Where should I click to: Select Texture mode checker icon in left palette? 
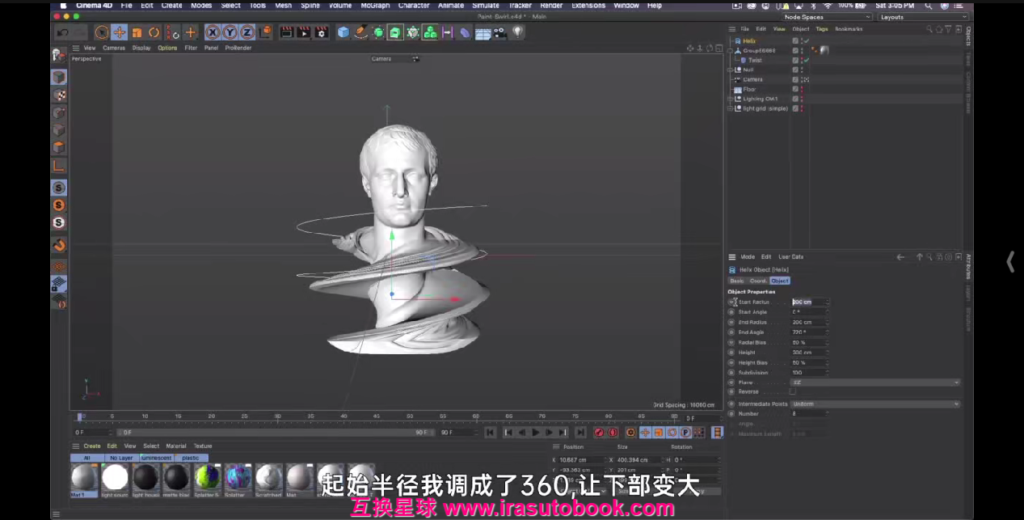(59, 95)
